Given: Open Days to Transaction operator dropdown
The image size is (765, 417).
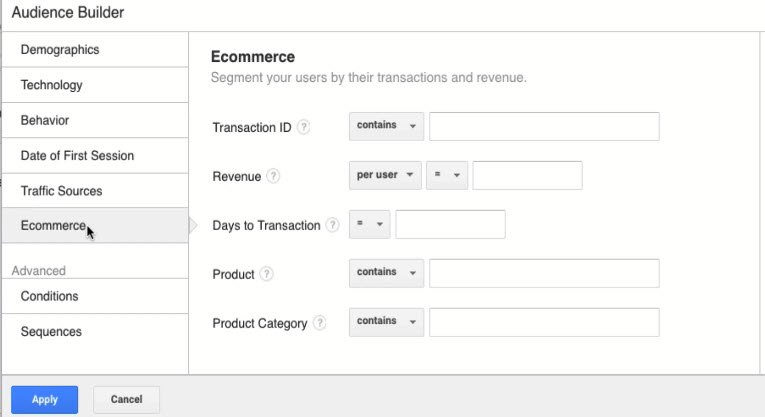Looking at the screenshot, I should [x=370, y=224].
